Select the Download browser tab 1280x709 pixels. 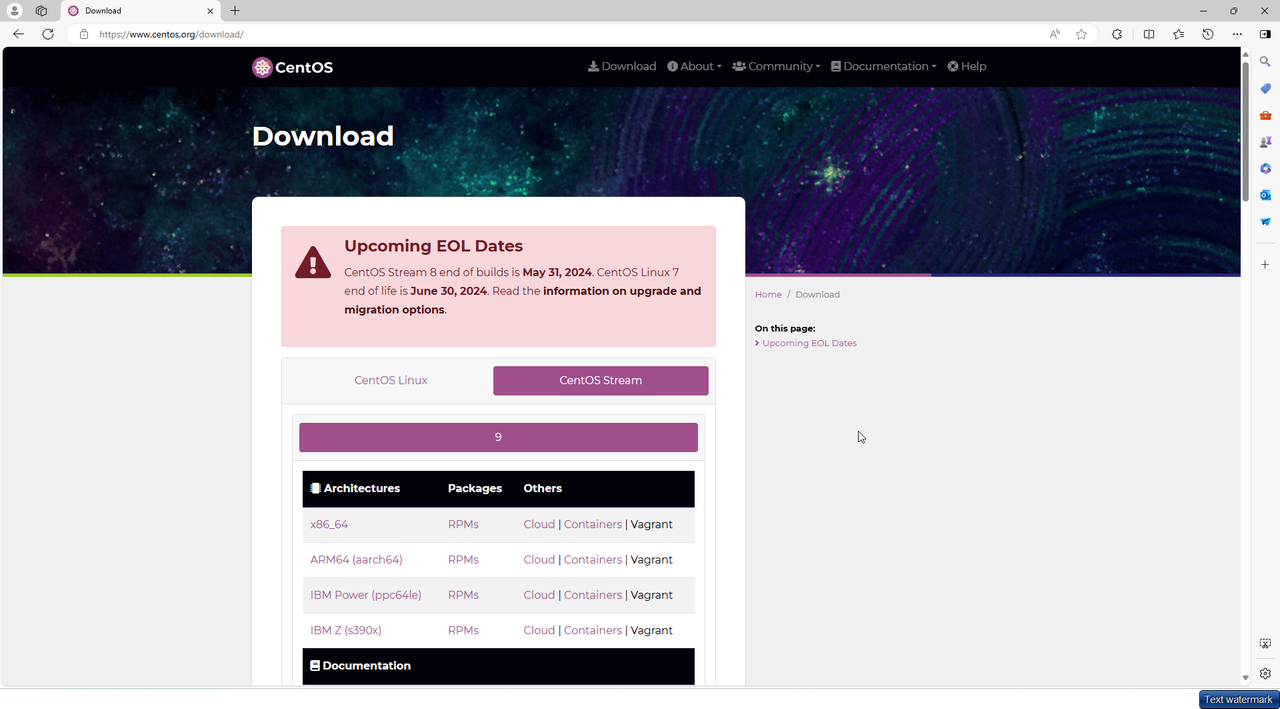(140, 11)
